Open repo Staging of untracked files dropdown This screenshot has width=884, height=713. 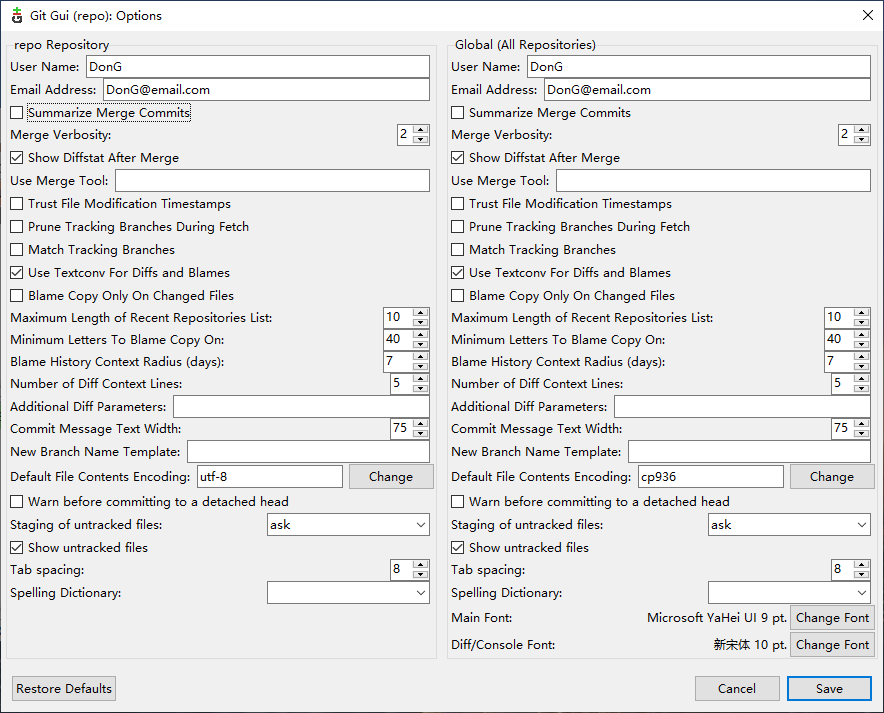[x=348, y=525]
